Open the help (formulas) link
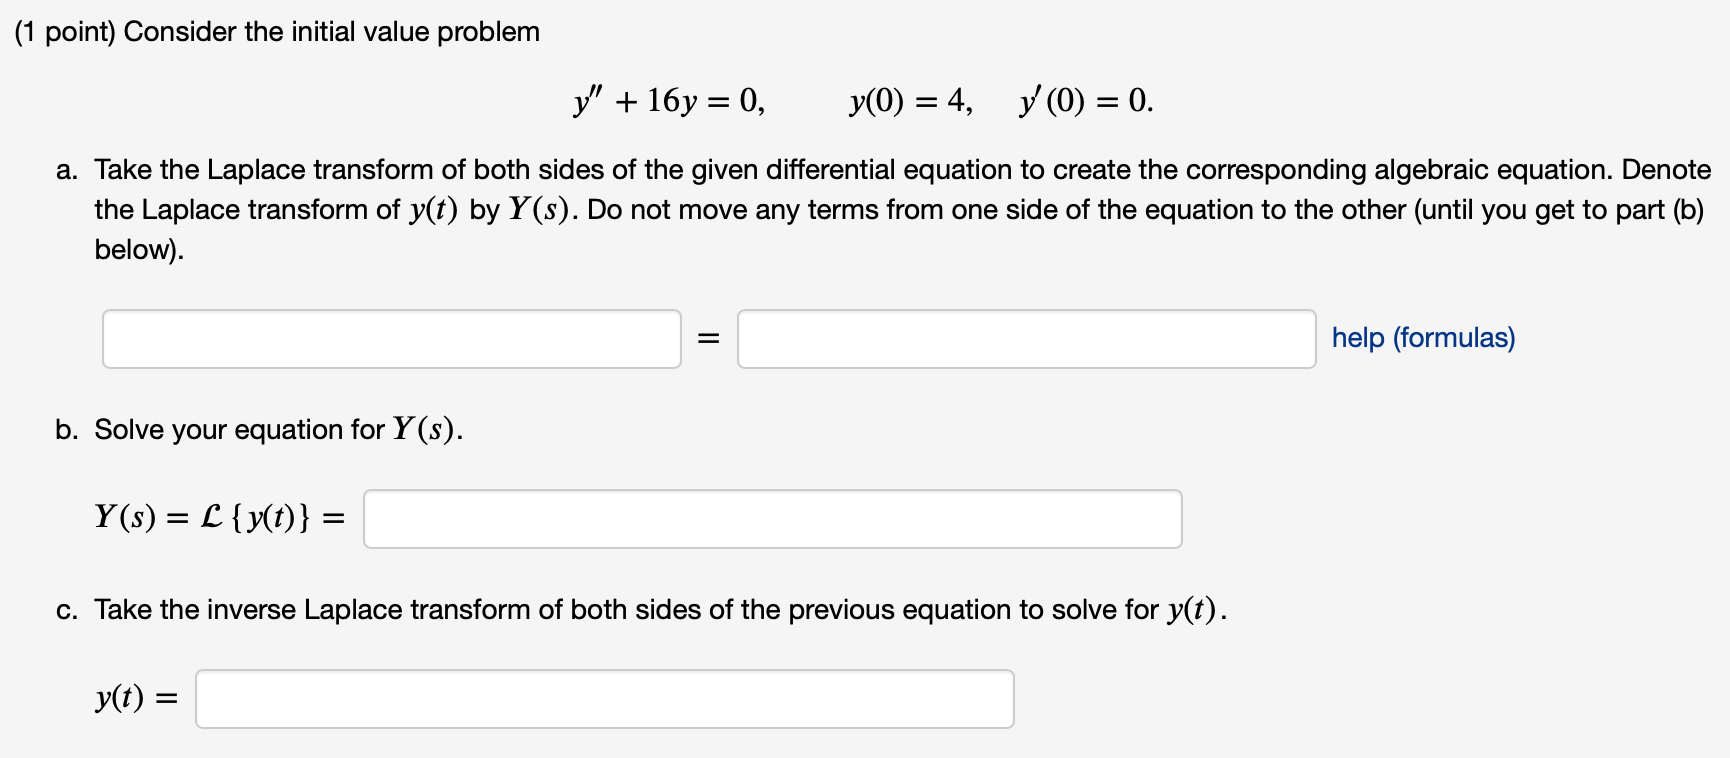The height and width of the screenshot is (758, 1730). point(1423,338)
